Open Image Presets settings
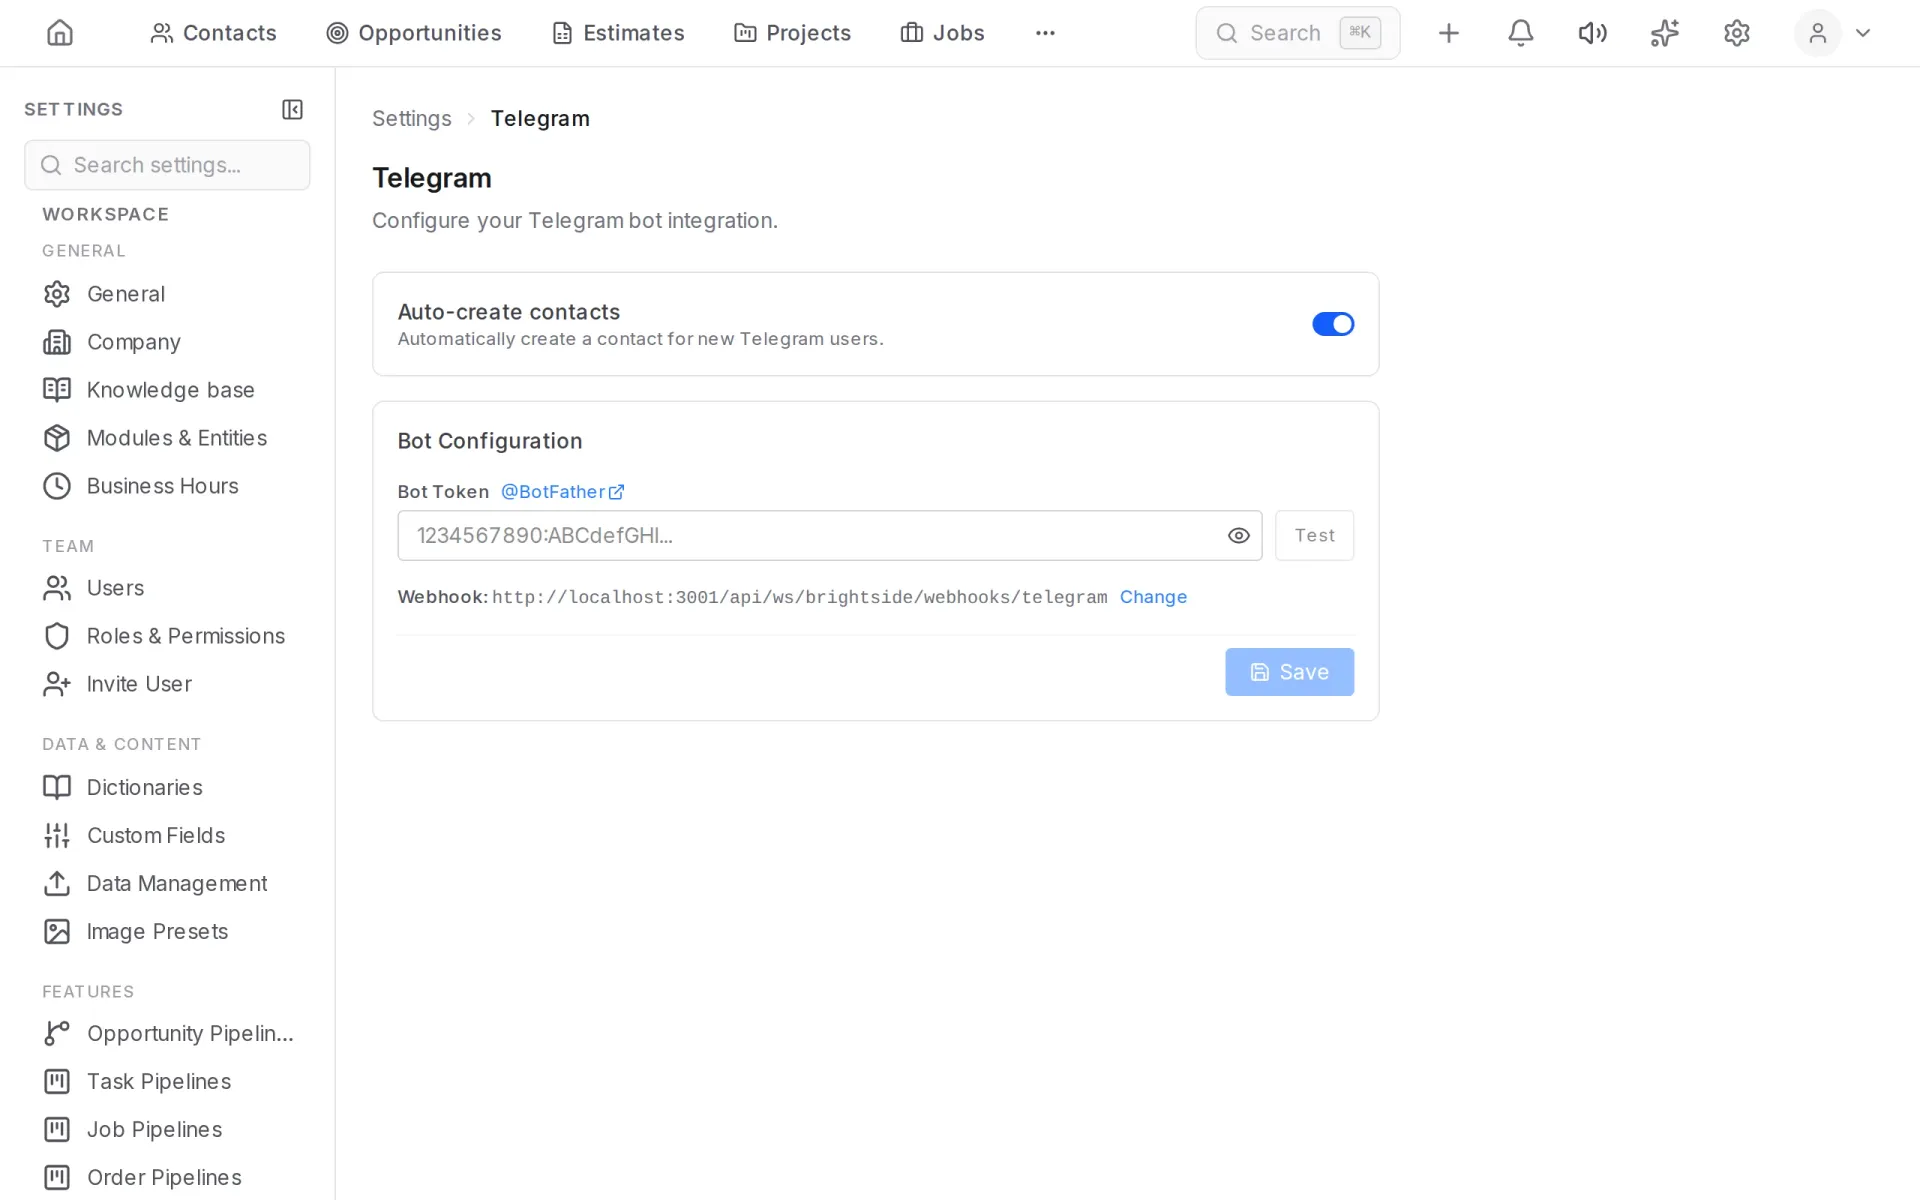This screenshot has height=1200, width=1920. (x=167, y=931)
